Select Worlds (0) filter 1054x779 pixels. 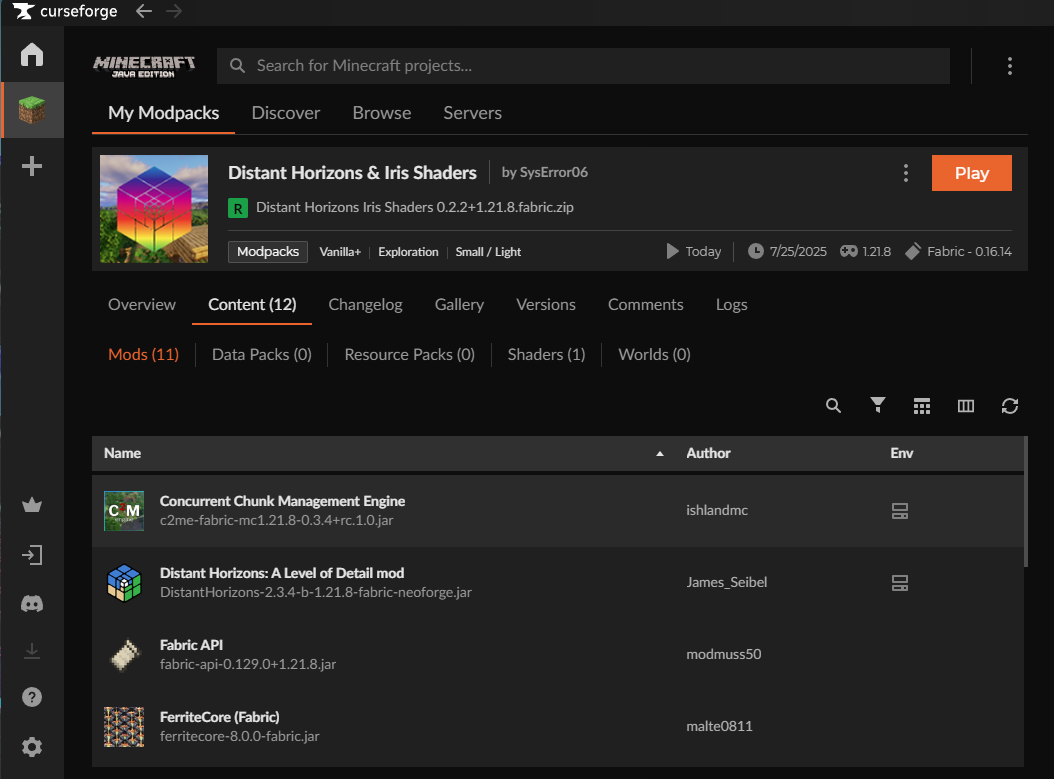pyautogui.click(x=654, y=354)
